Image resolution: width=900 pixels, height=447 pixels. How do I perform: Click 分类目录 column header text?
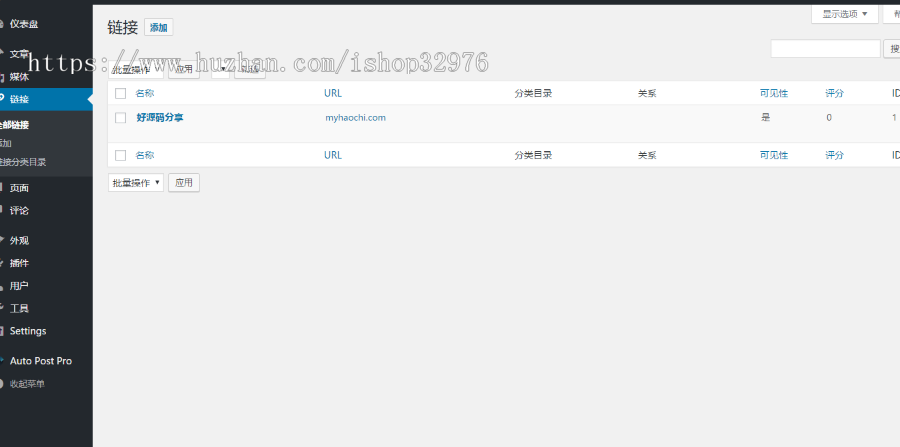click(x=533, y=94)
